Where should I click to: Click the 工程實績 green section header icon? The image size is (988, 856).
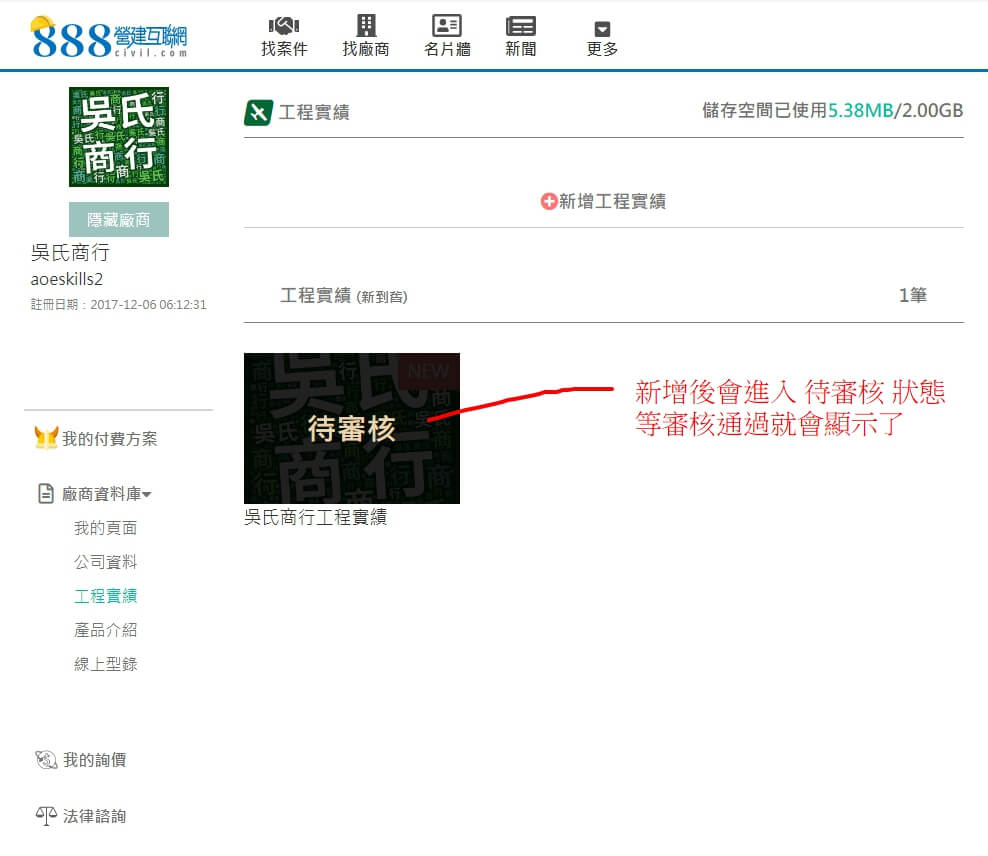258,113
